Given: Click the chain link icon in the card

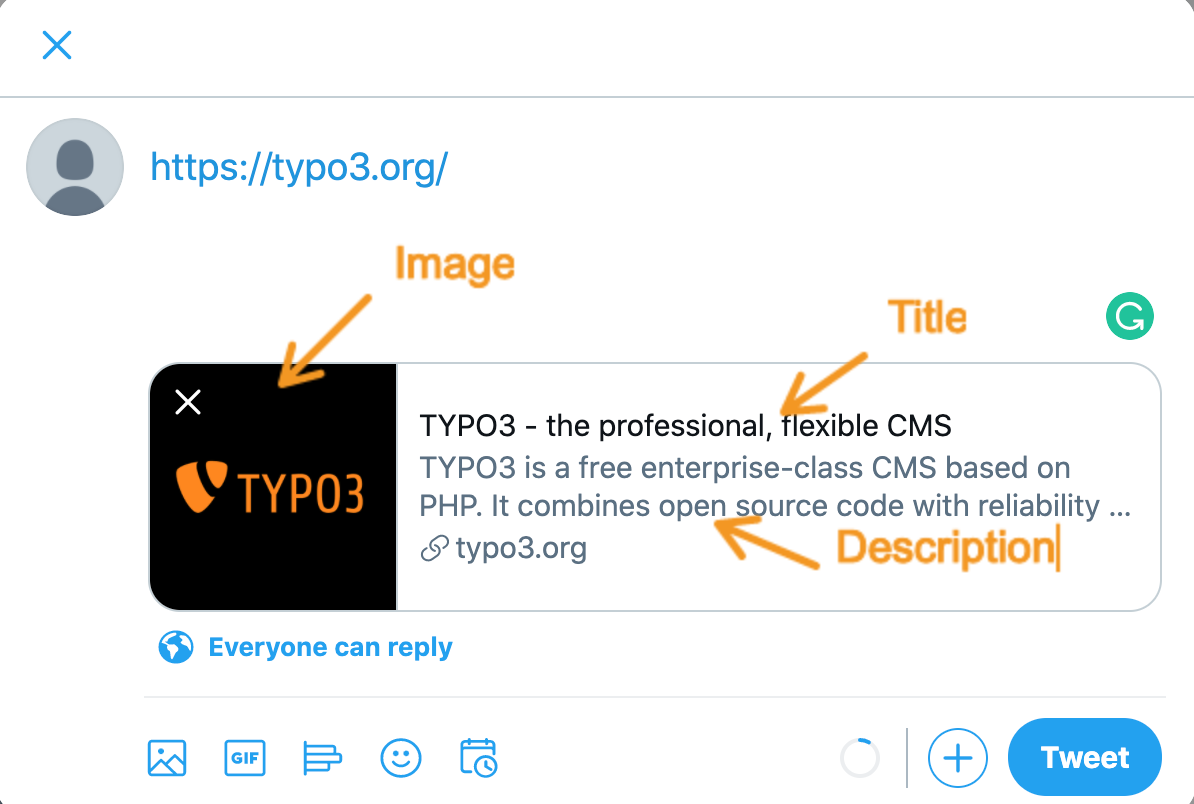Looking at the screenshot, I should coord(434,548).
